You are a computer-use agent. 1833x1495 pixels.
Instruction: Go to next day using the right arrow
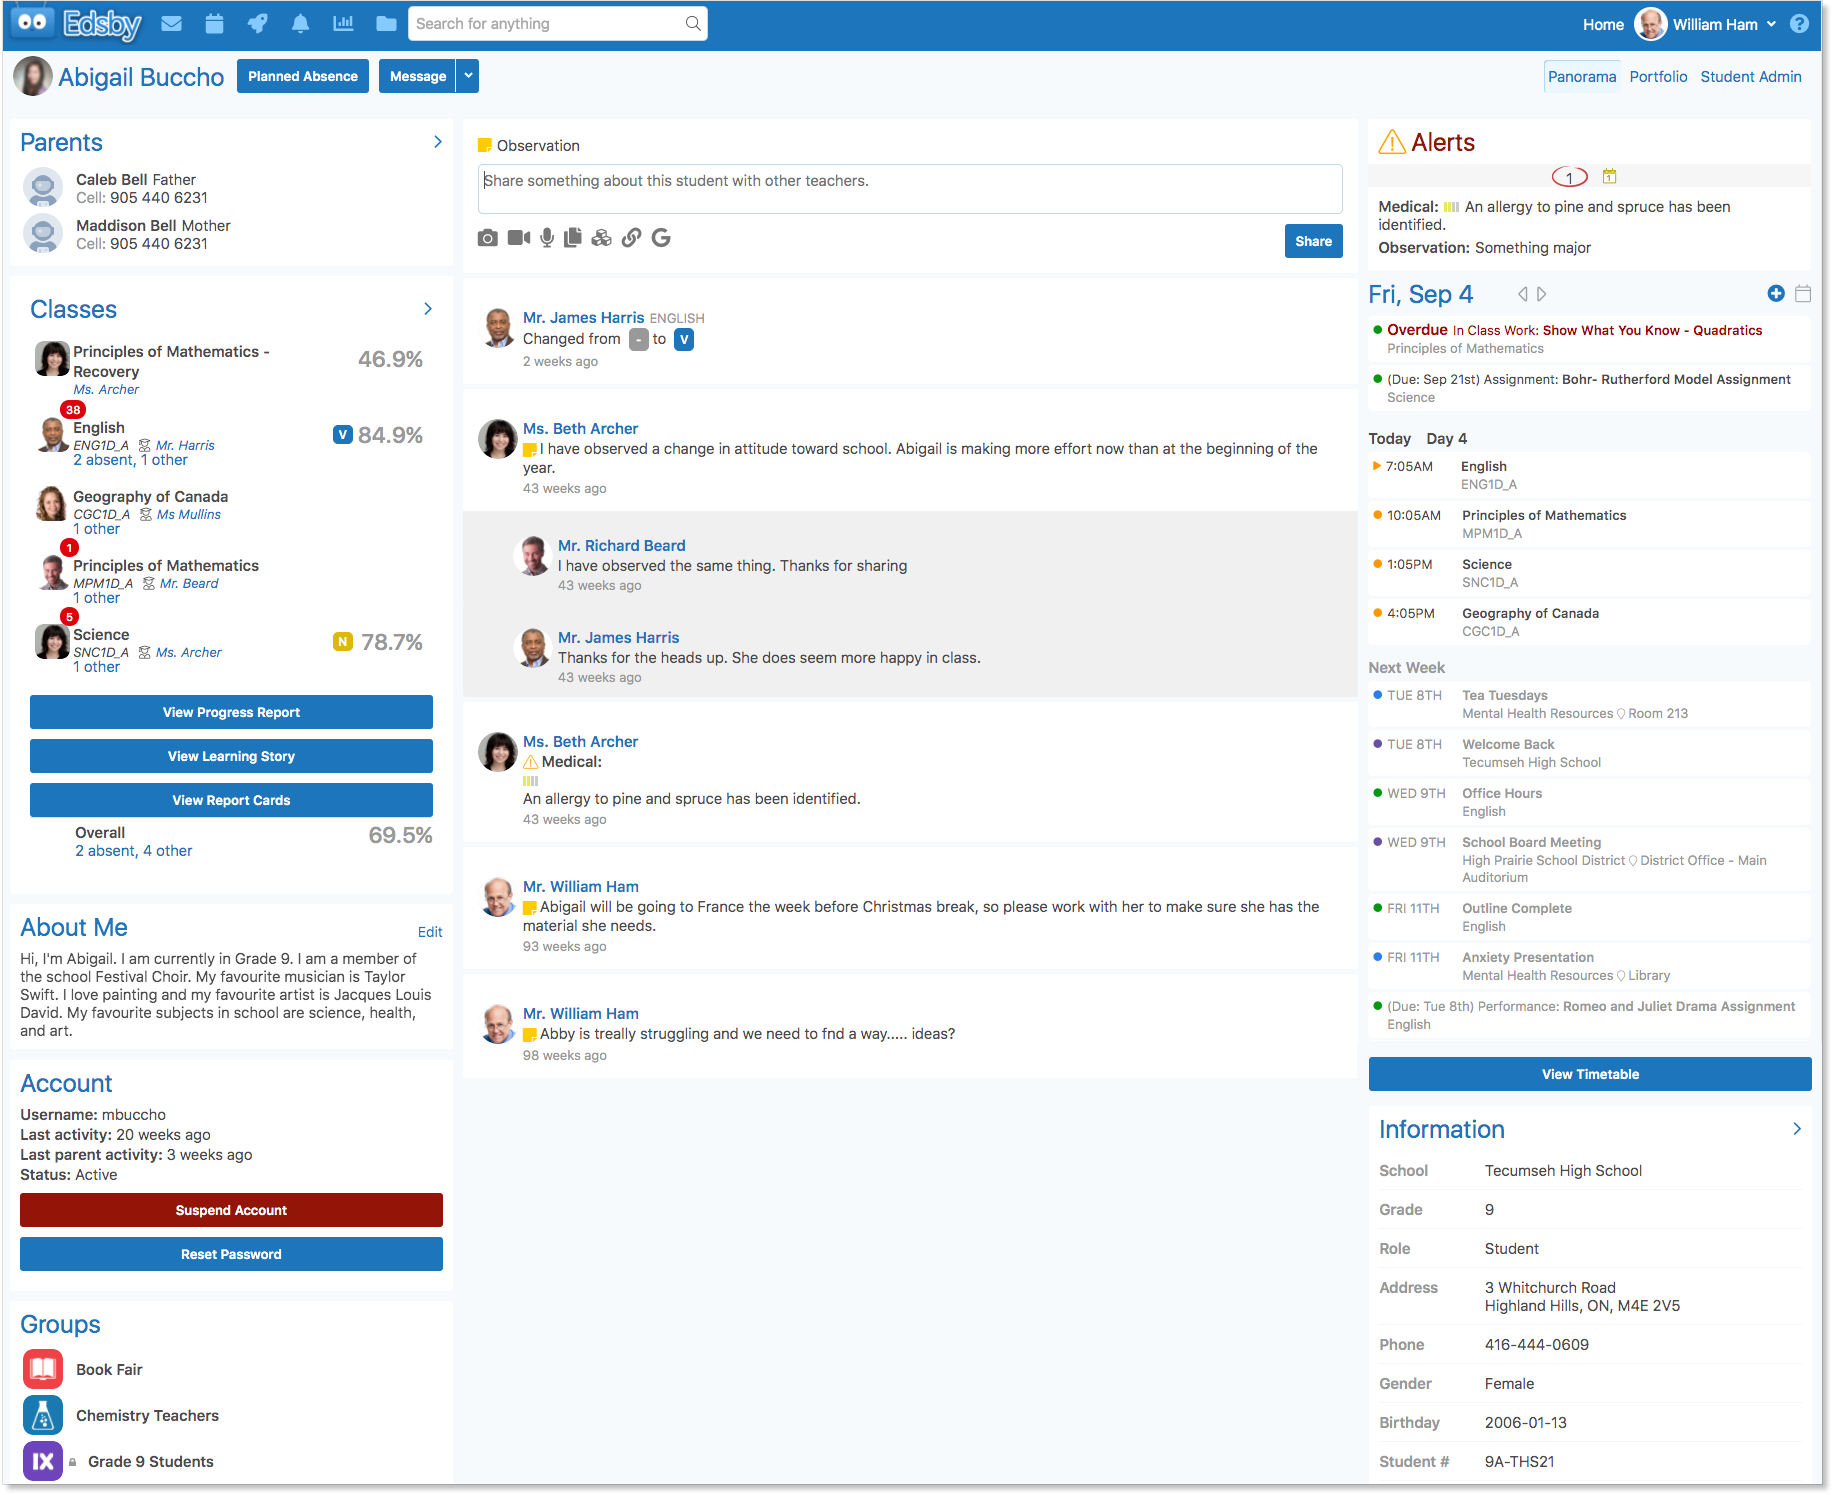(1542, 294)
